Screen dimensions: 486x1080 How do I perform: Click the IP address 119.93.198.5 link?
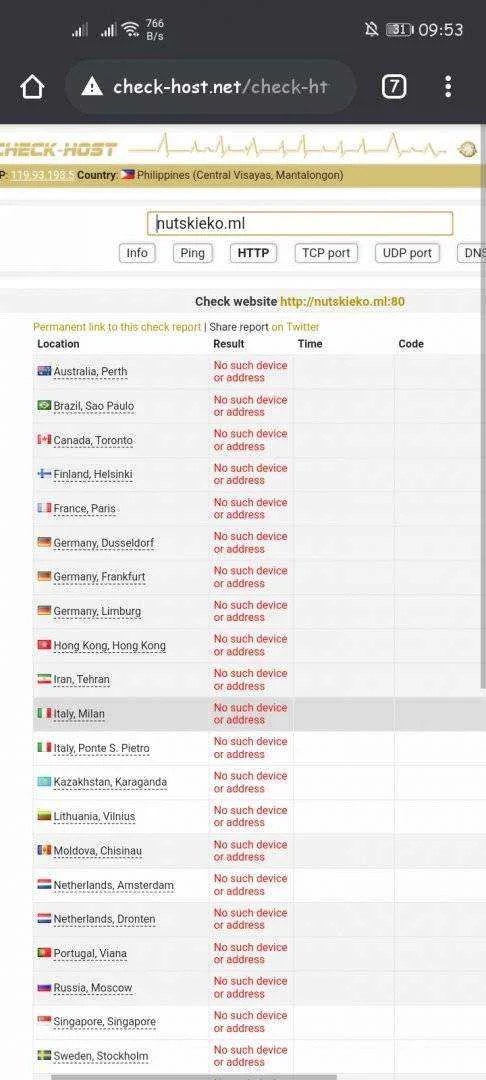(x=43, y=176)
